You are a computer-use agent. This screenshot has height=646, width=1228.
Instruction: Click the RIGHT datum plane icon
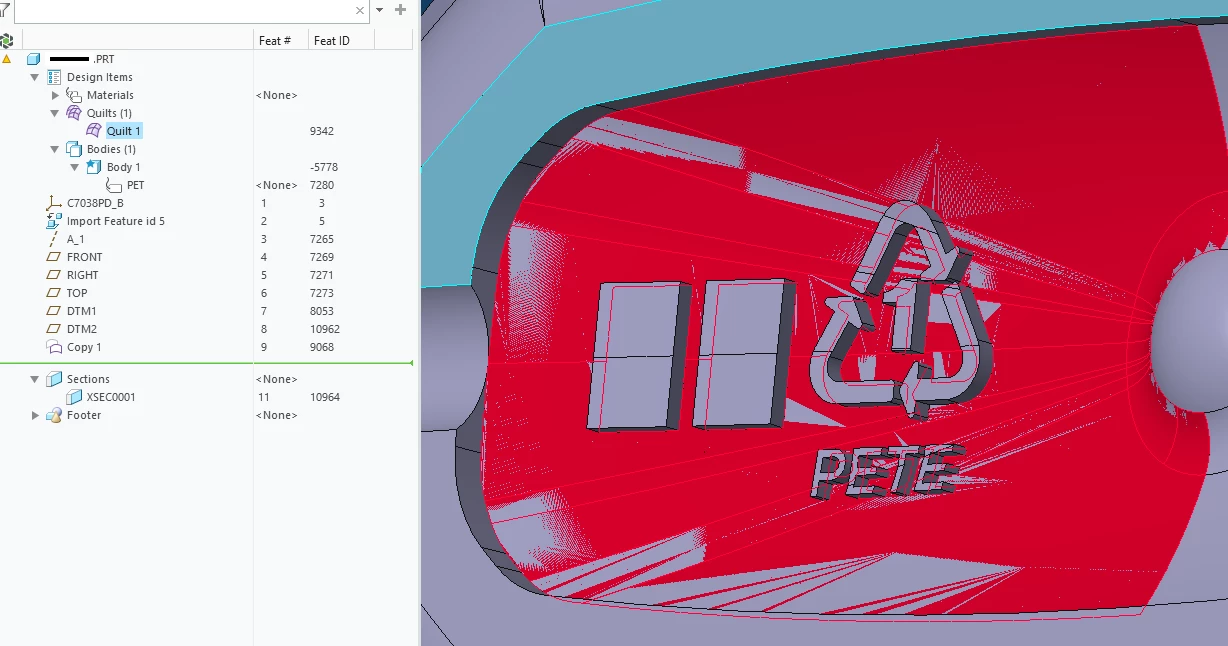click(54, 275)
